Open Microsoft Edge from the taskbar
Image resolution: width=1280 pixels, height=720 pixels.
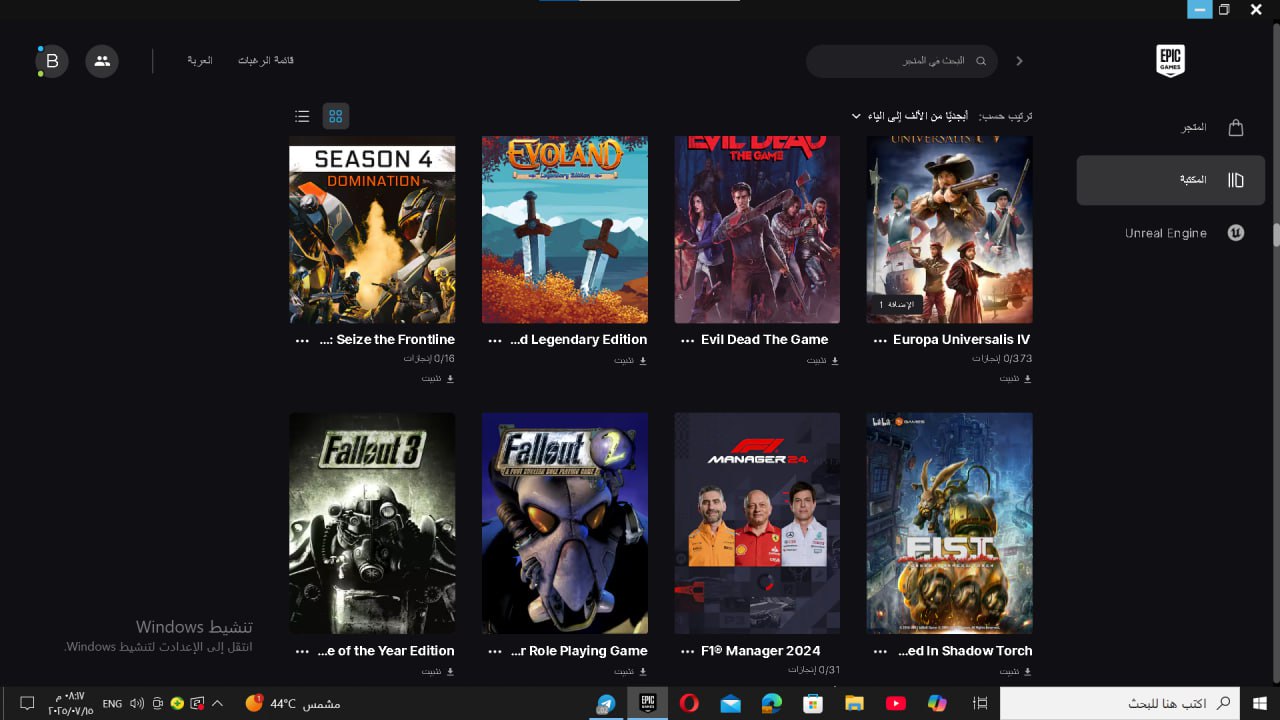[x=772, y=703]
